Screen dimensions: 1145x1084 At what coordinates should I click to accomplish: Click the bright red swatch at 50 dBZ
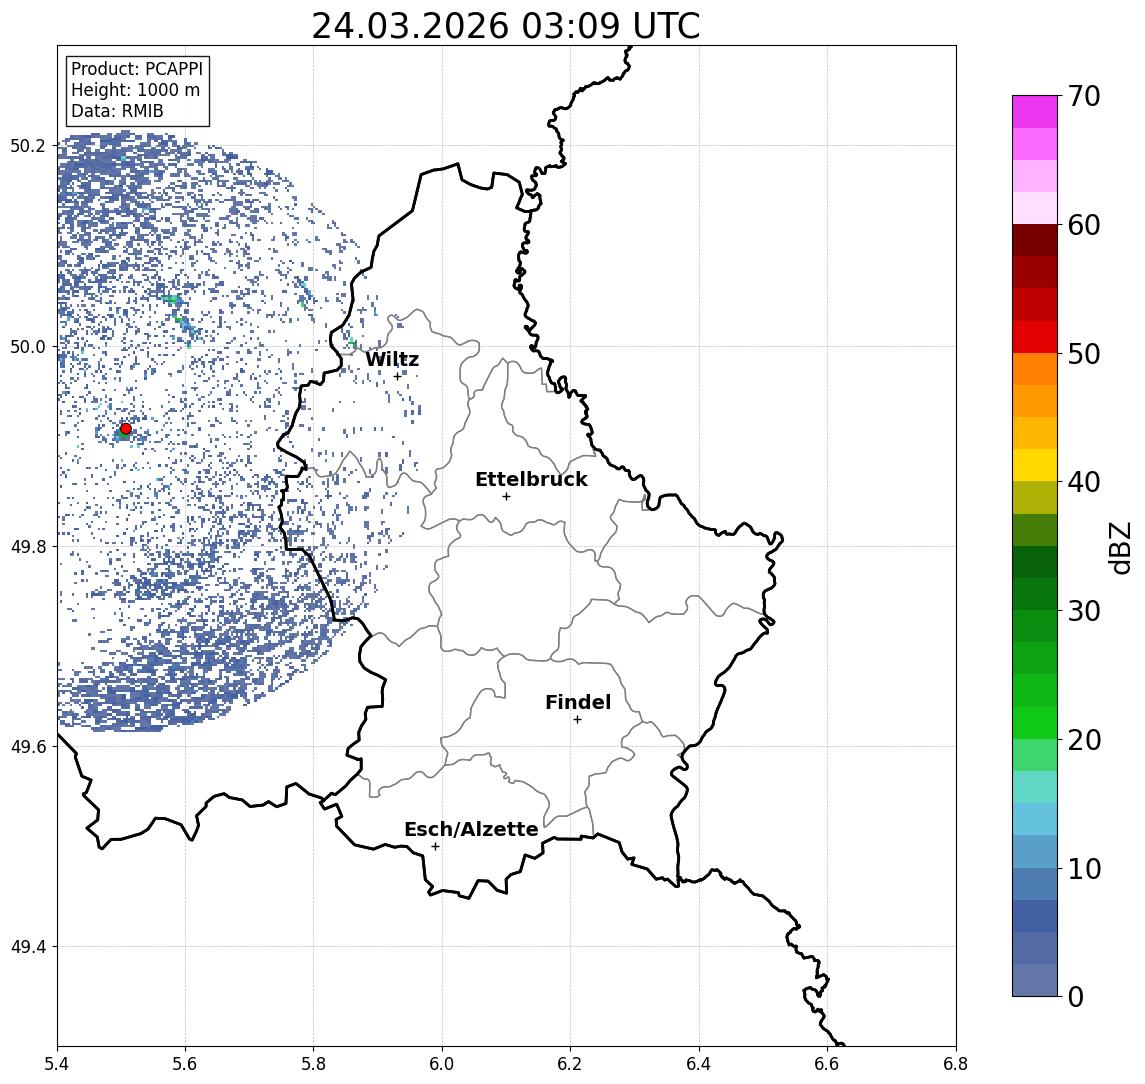1035,337
